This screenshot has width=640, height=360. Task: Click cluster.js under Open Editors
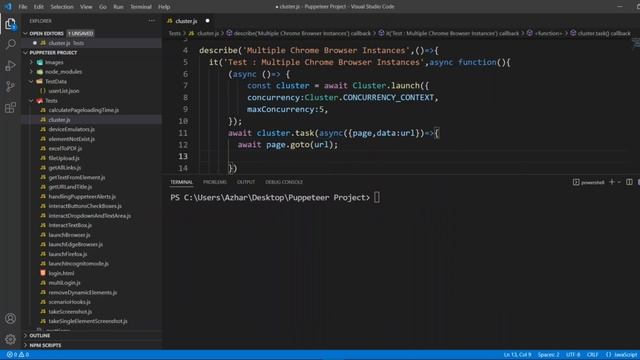(x=59, y=43)
